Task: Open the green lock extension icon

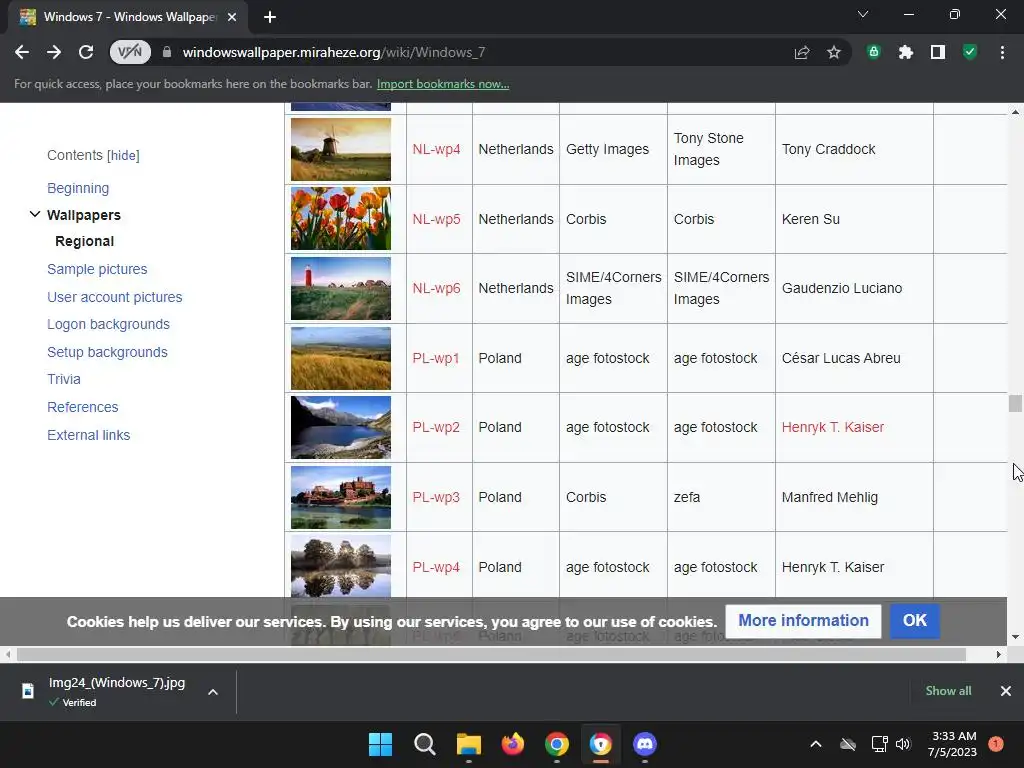Action: (x=874, y=52)
